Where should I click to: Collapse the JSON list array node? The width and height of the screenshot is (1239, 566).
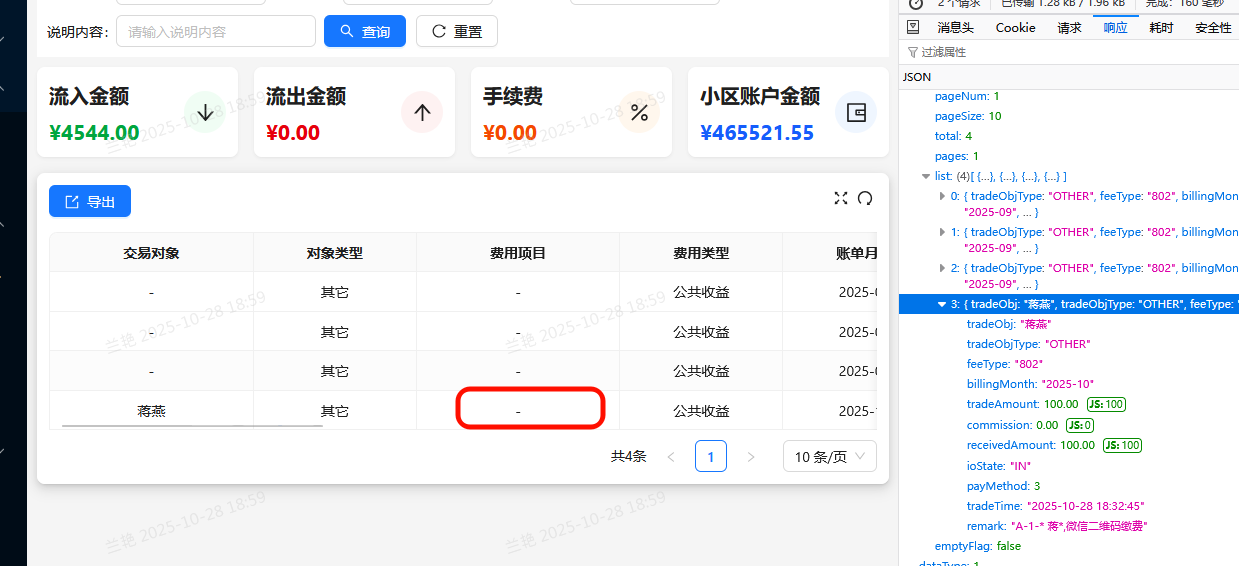[926, 176]
